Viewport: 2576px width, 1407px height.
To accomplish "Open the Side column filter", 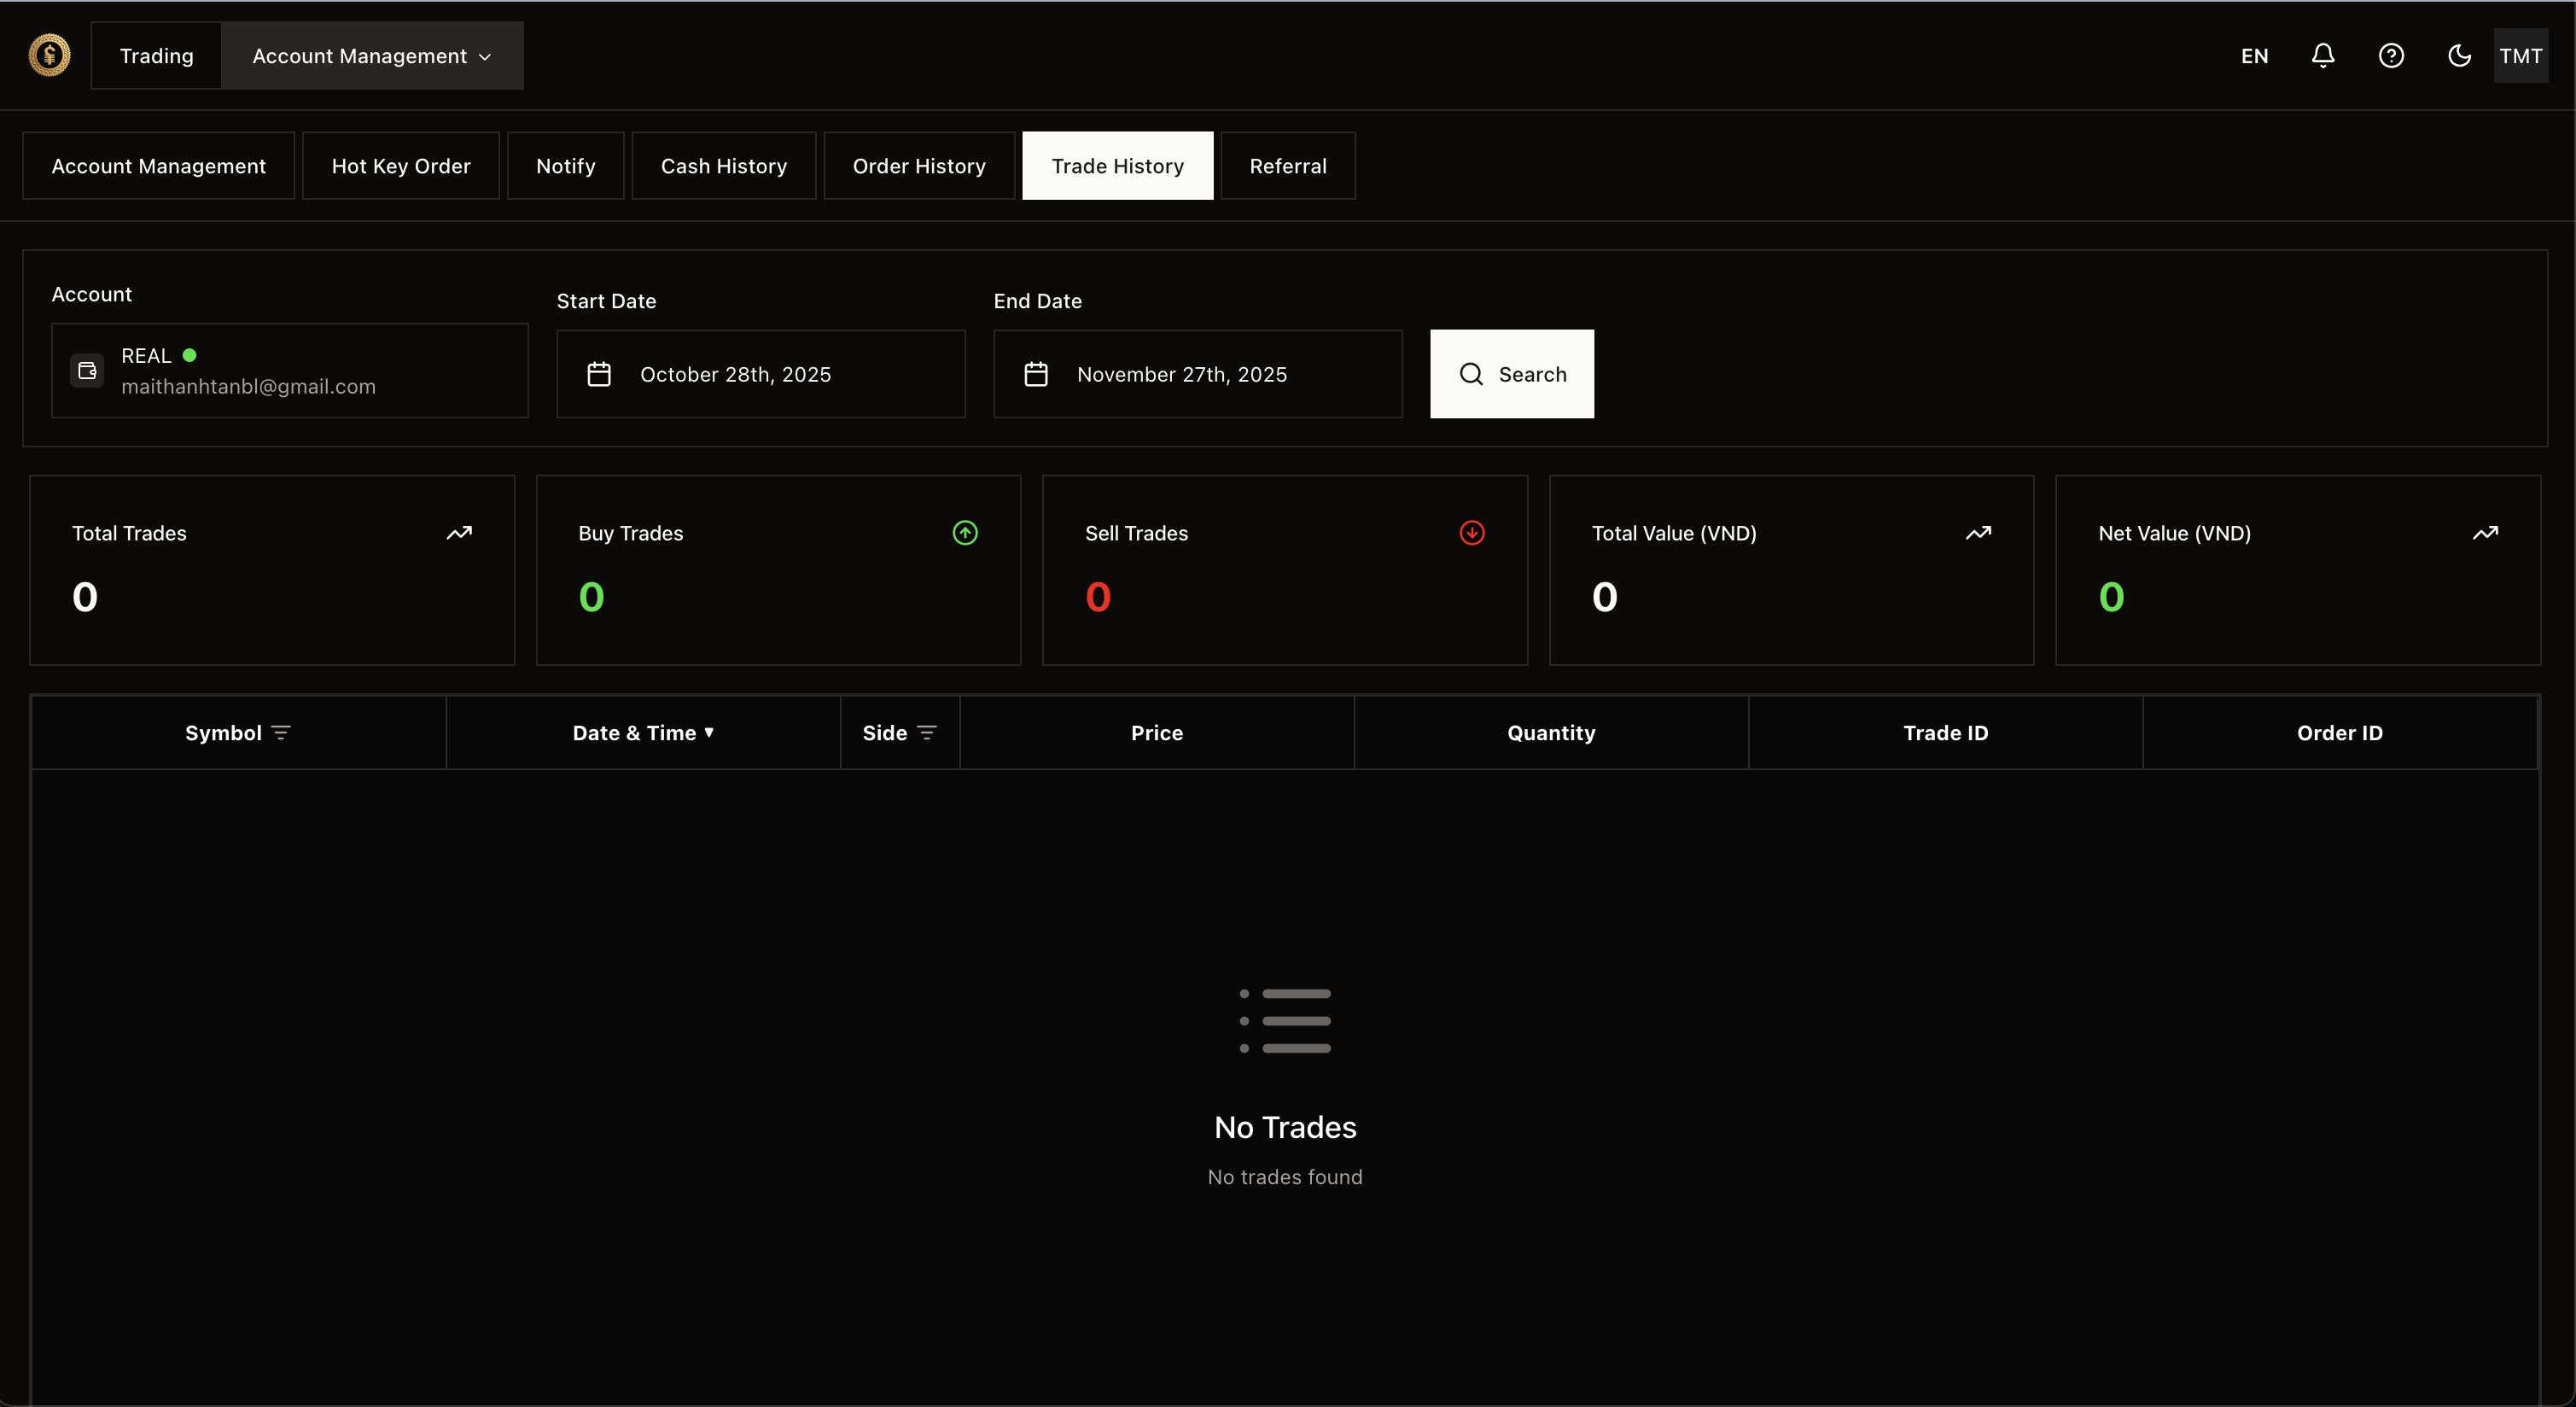I will coord(926,733).
